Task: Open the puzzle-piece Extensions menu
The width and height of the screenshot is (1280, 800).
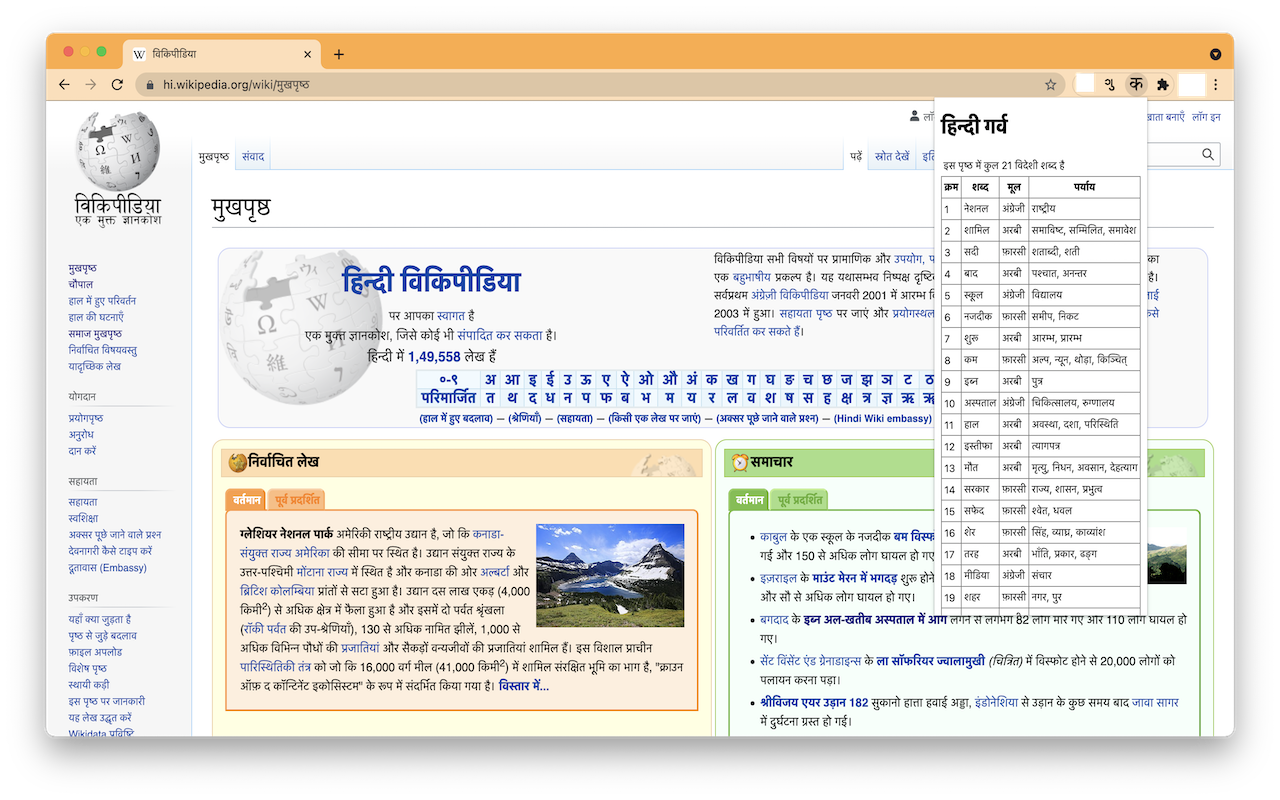Action: click(1163, 85)
